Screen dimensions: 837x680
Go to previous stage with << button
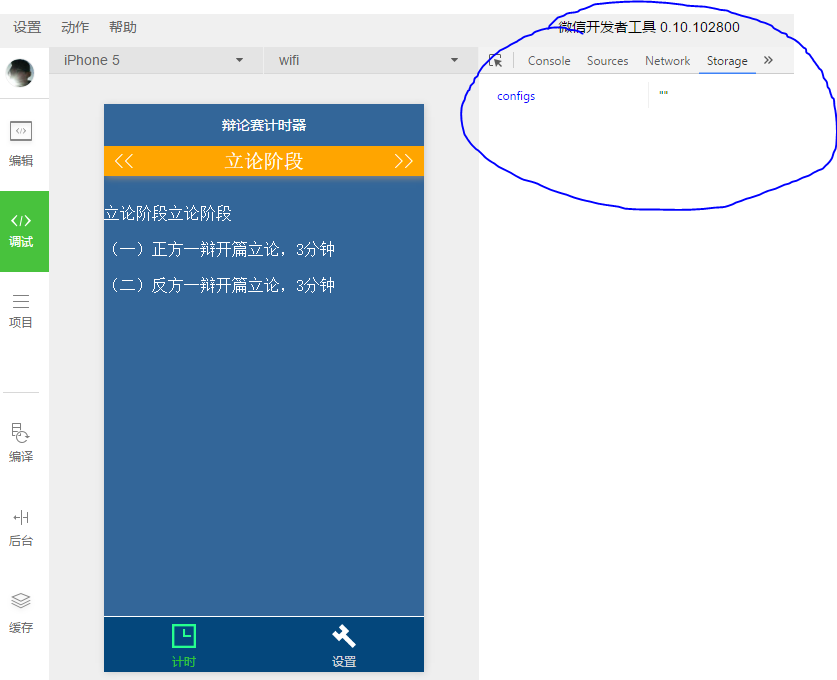pyautogui.click(x=124, y=161)
